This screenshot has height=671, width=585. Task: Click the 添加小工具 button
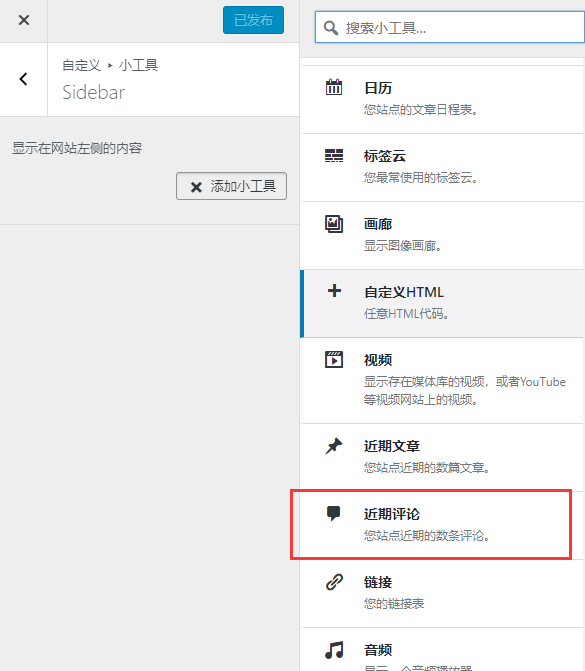[232, 186]
